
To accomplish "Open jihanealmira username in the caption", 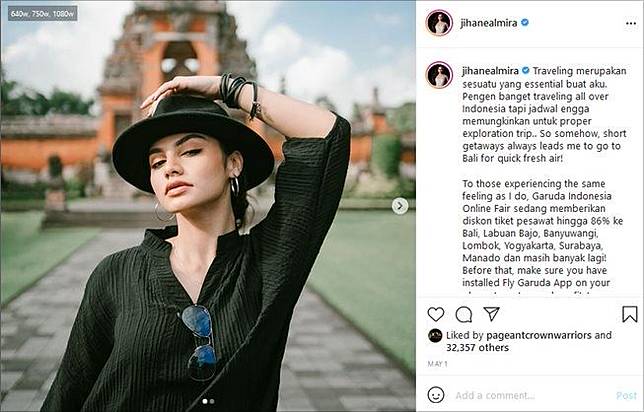I will point(490,71).
